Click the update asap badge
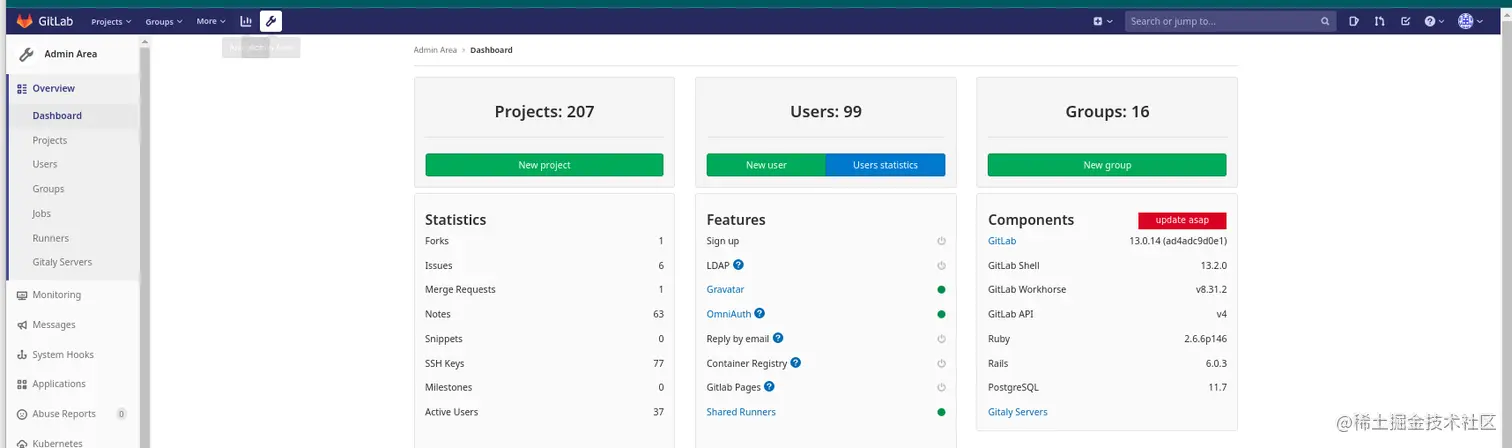 pyautogui.click(x=1182, y=221)
